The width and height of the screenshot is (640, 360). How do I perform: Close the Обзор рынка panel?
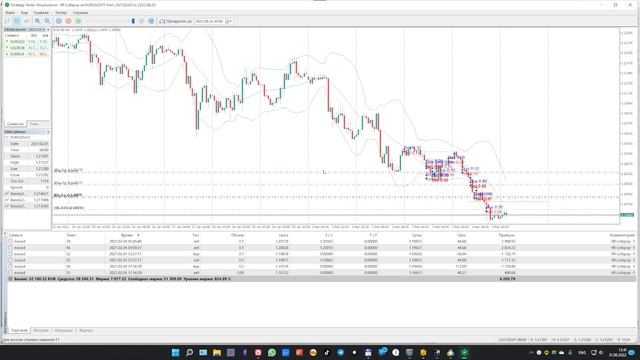point(48,30)
